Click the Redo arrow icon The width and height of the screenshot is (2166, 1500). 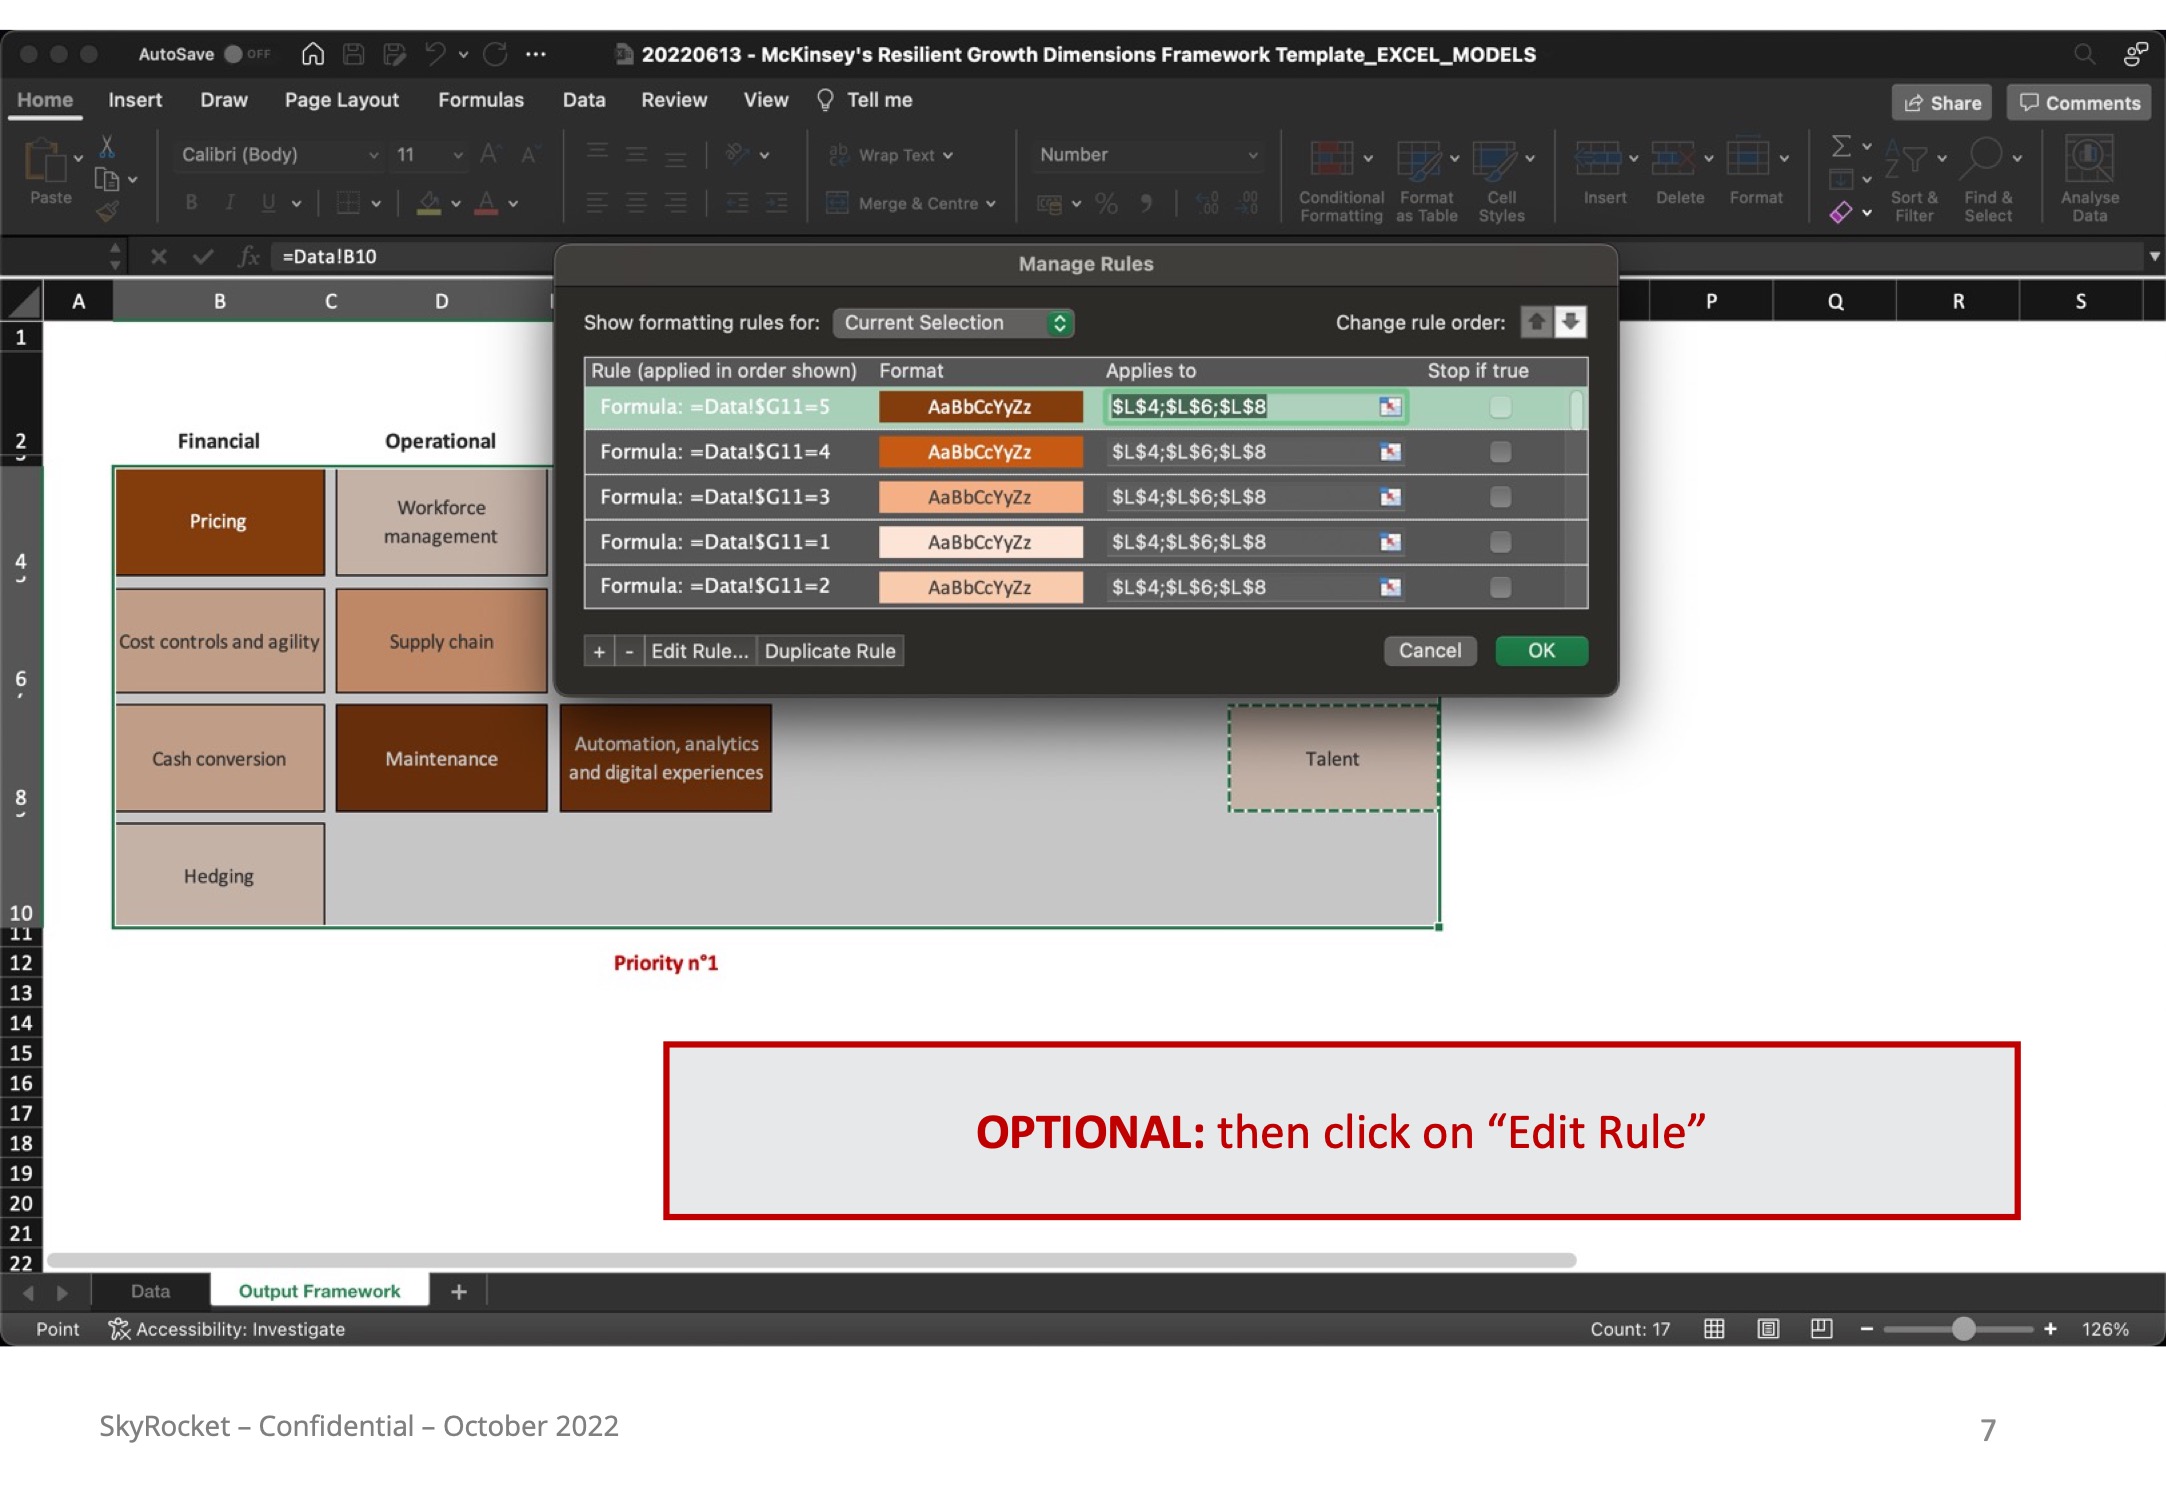tap(495, 54)
